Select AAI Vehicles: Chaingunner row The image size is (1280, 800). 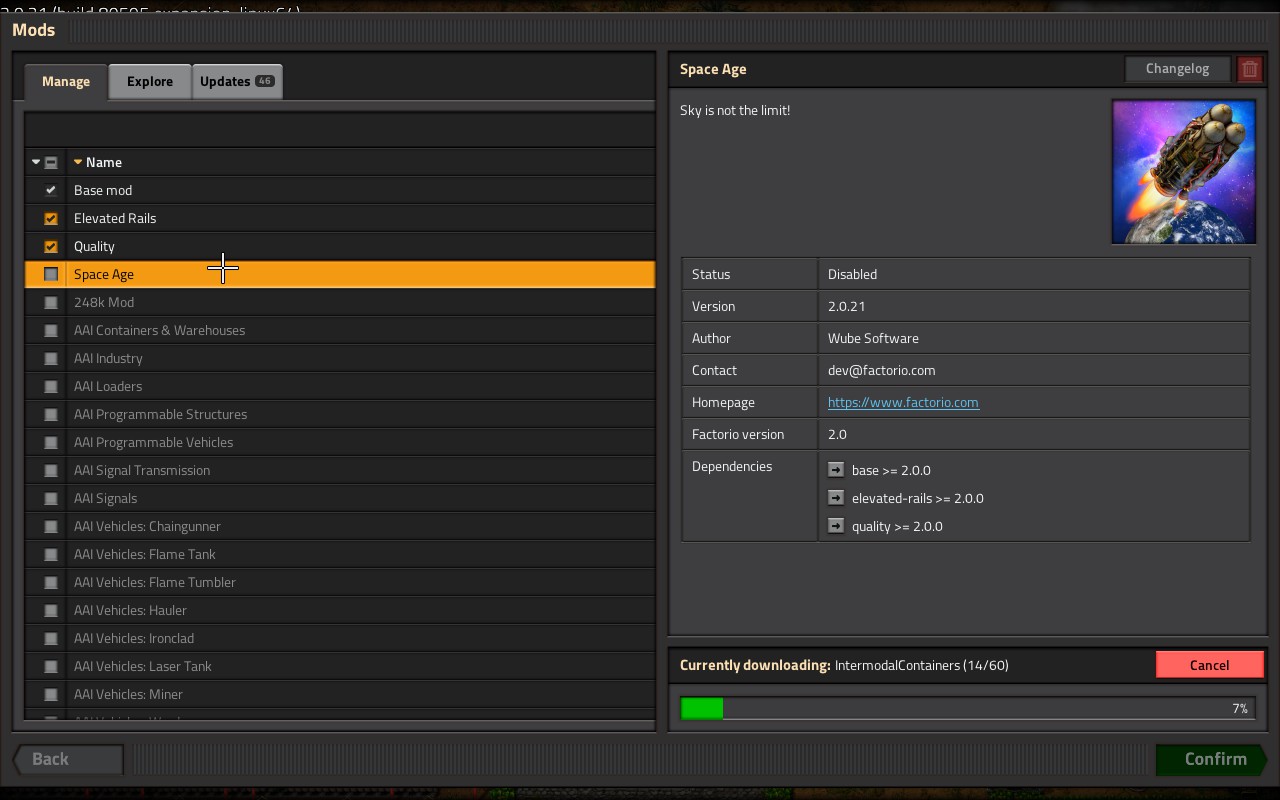[340, 526]
